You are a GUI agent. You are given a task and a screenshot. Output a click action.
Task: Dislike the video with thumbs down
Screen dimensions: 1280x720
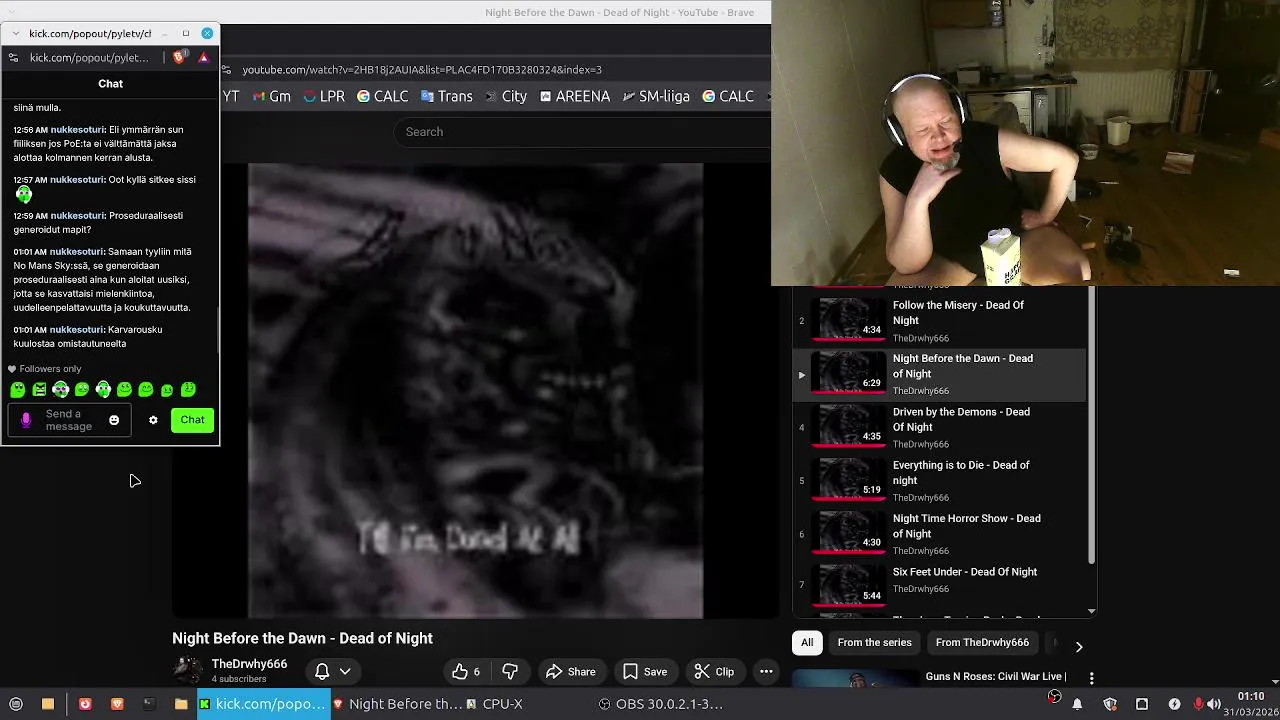click(x=510, y=672)
